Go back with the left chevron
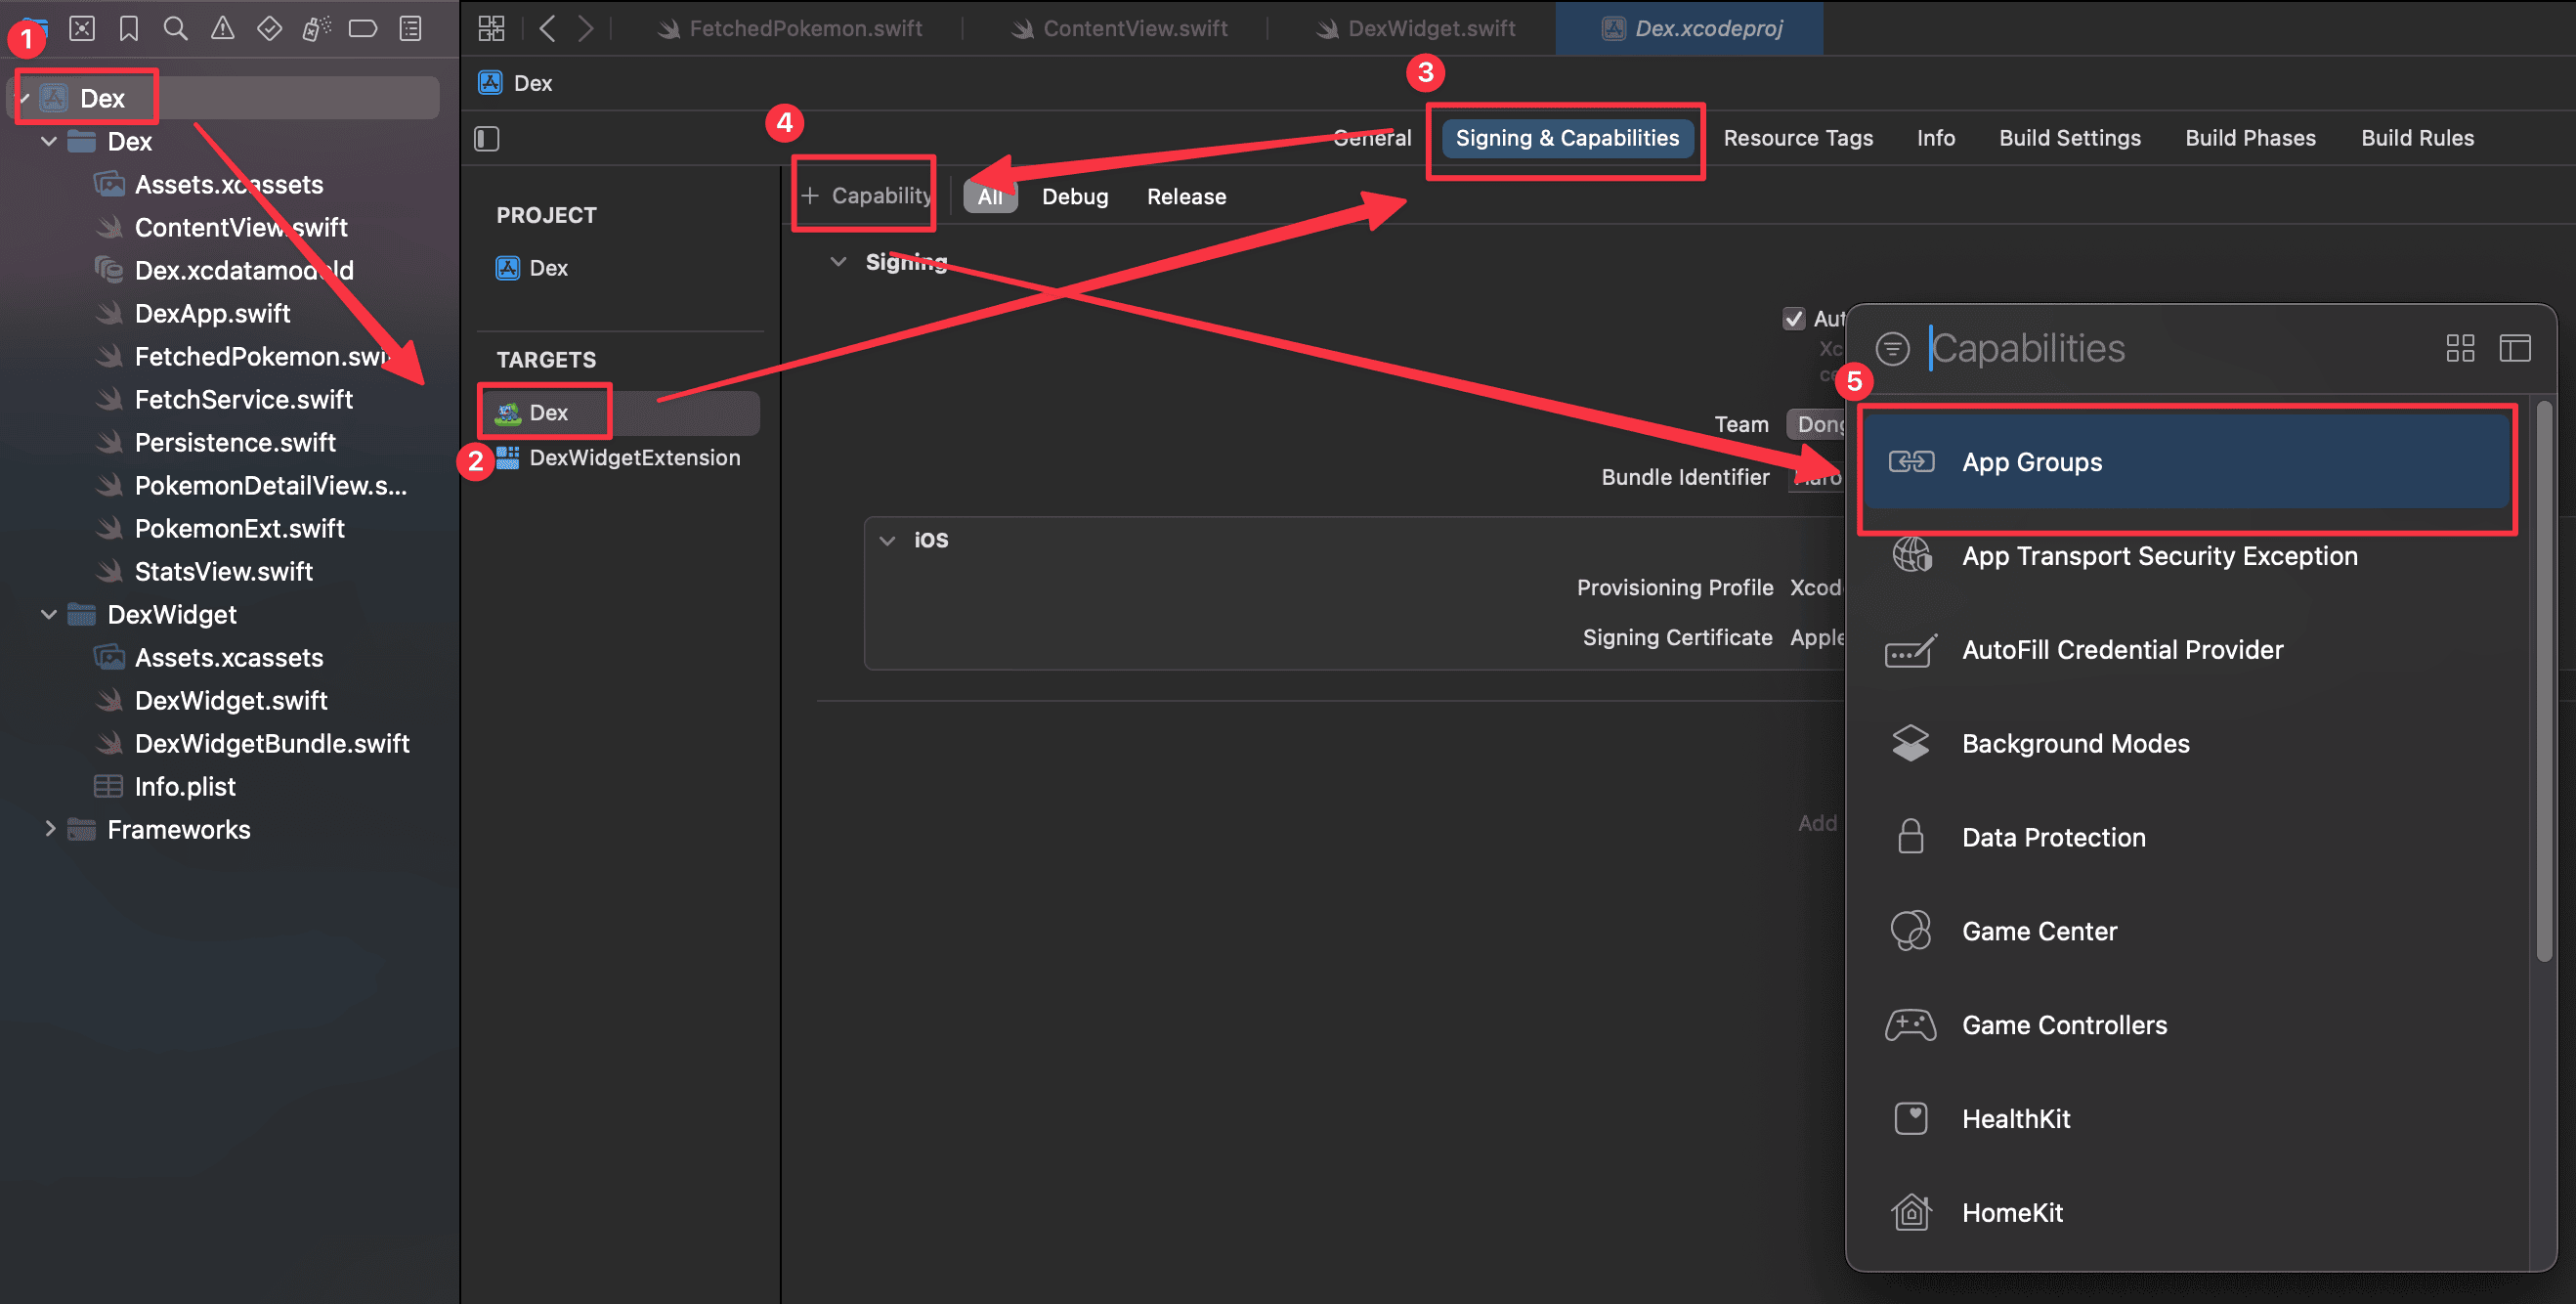 coord(547,28)
